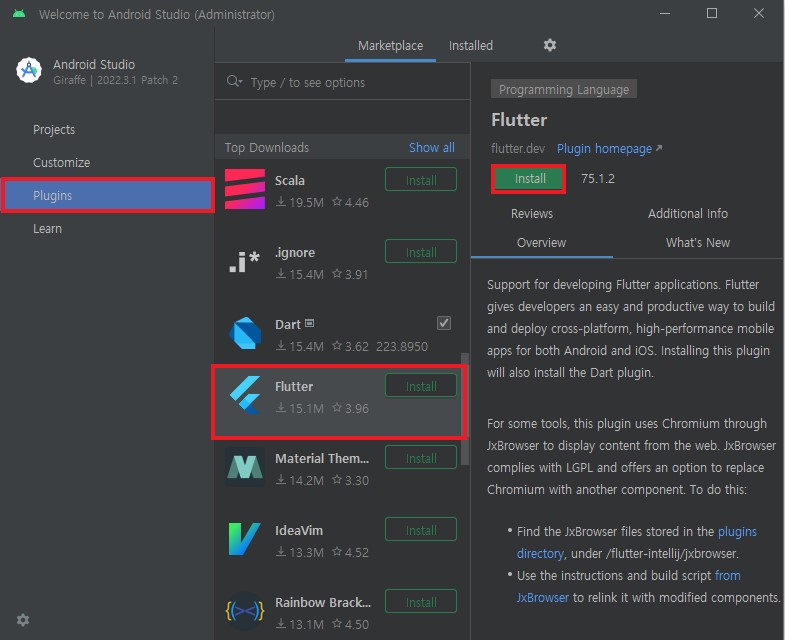This screenshot has width=785, height=640.
Task: Click the Top Downloads heading
Action: [266, 148]
